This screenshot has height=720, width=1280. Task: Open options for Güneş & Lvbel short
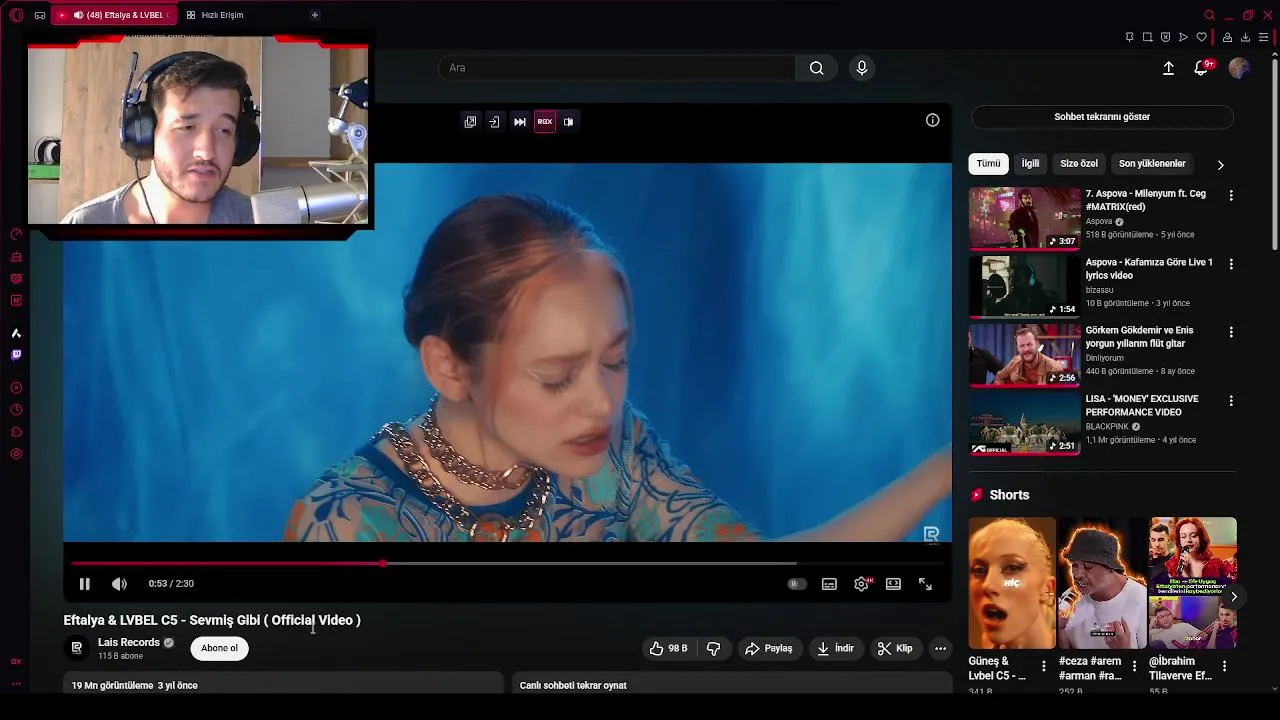[x=1044, y=666]
